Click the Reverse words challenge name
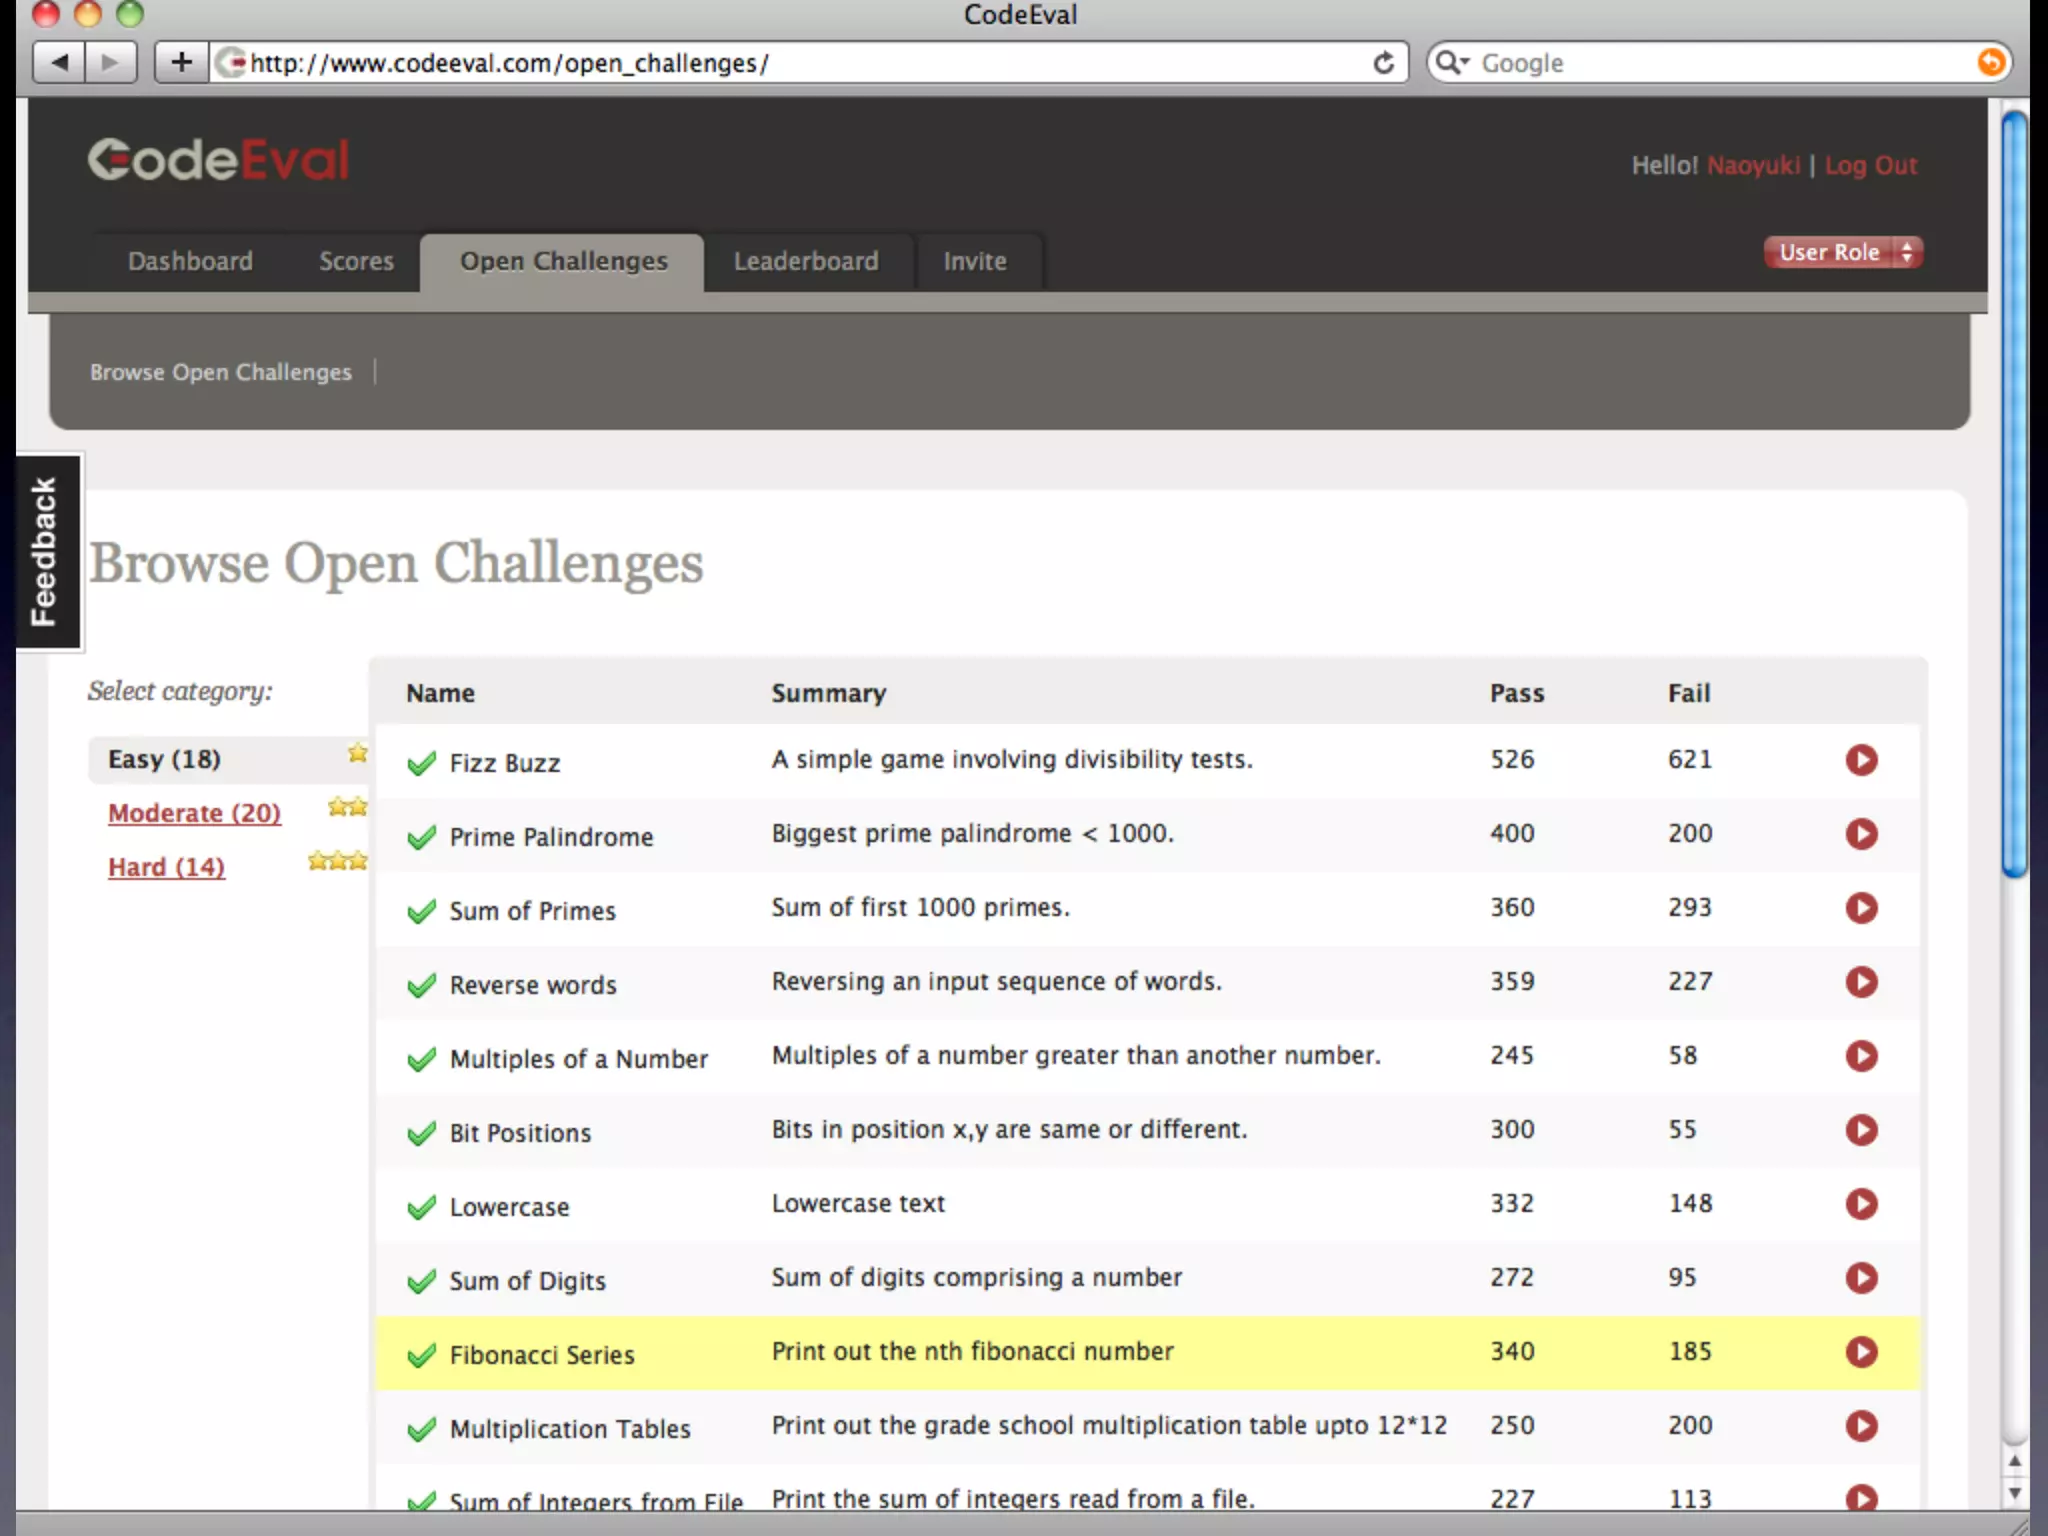 point(533,985)
